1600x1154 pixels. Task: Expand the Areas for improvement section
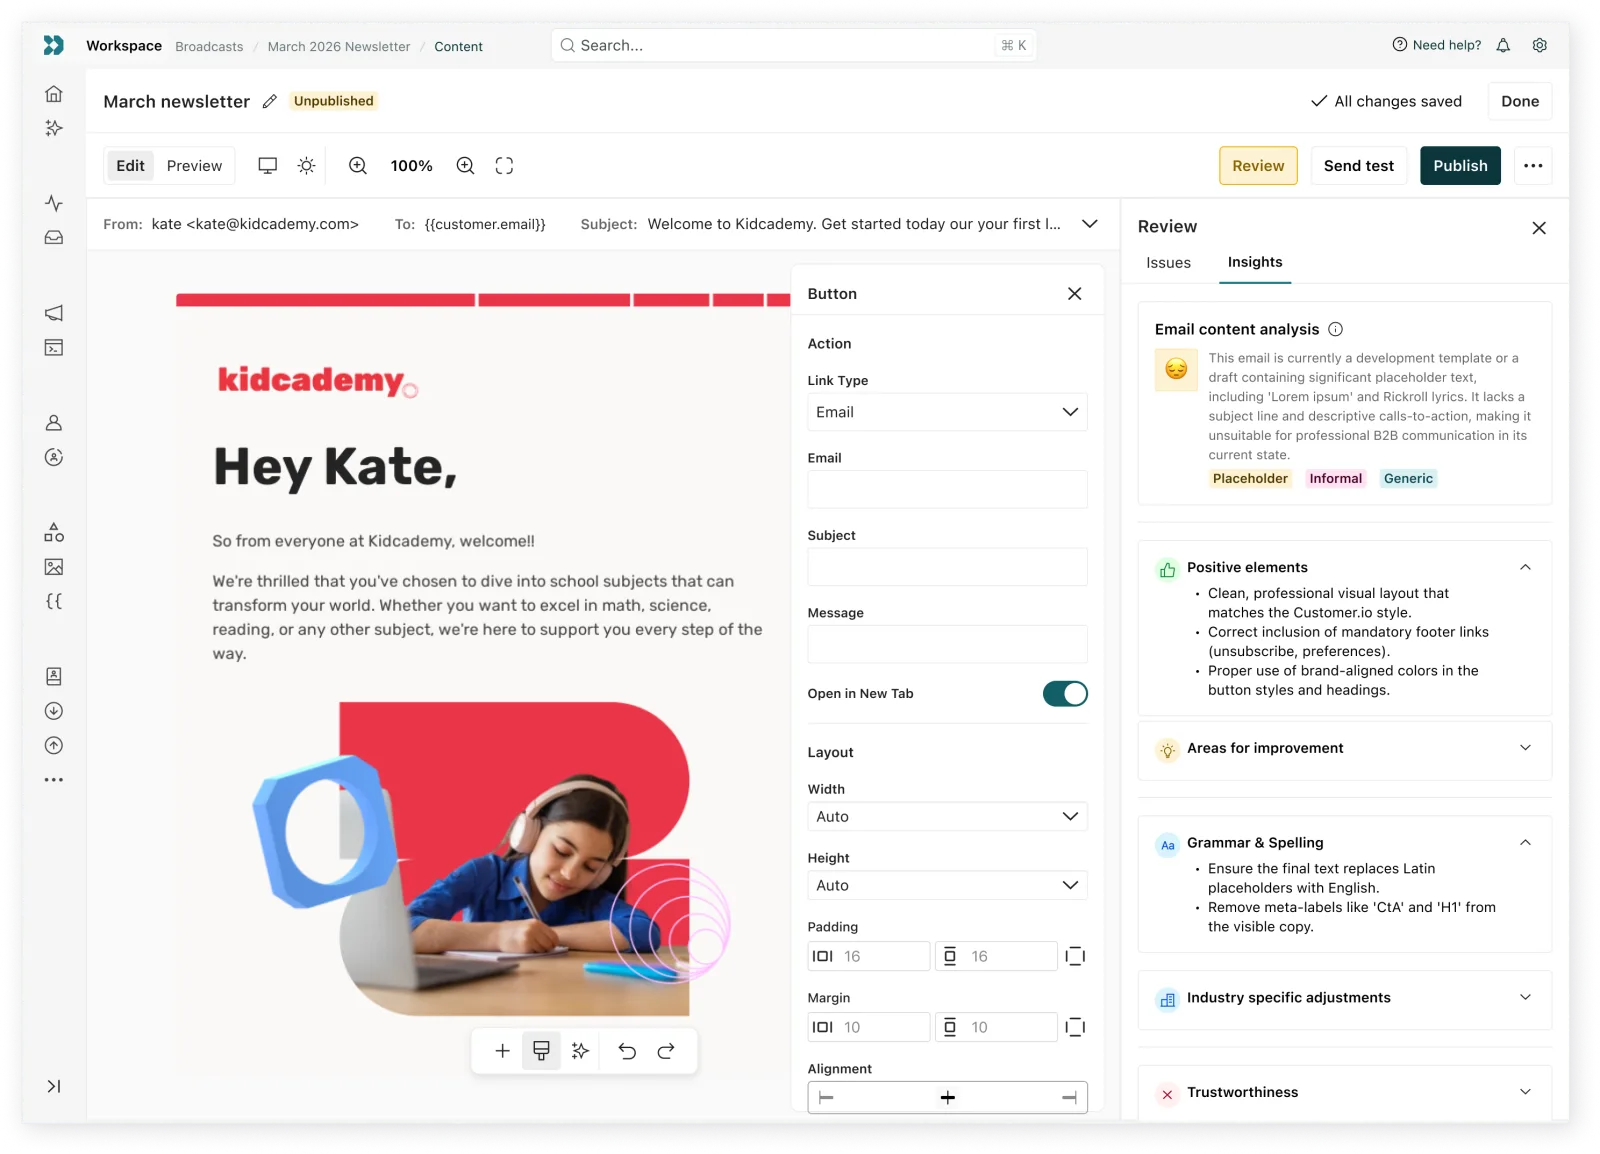[x=1526, y=749]
